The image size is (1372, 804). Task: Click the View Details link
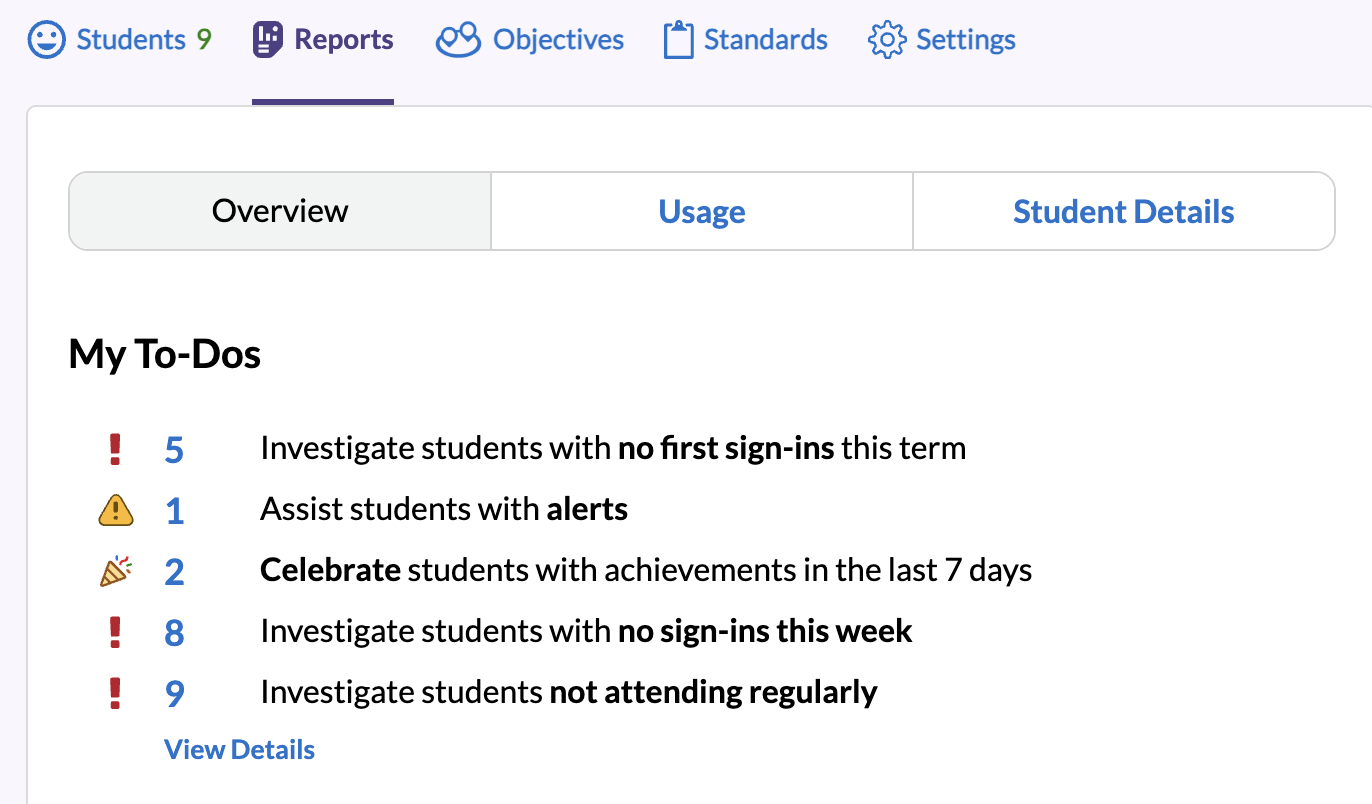point(239,750)
